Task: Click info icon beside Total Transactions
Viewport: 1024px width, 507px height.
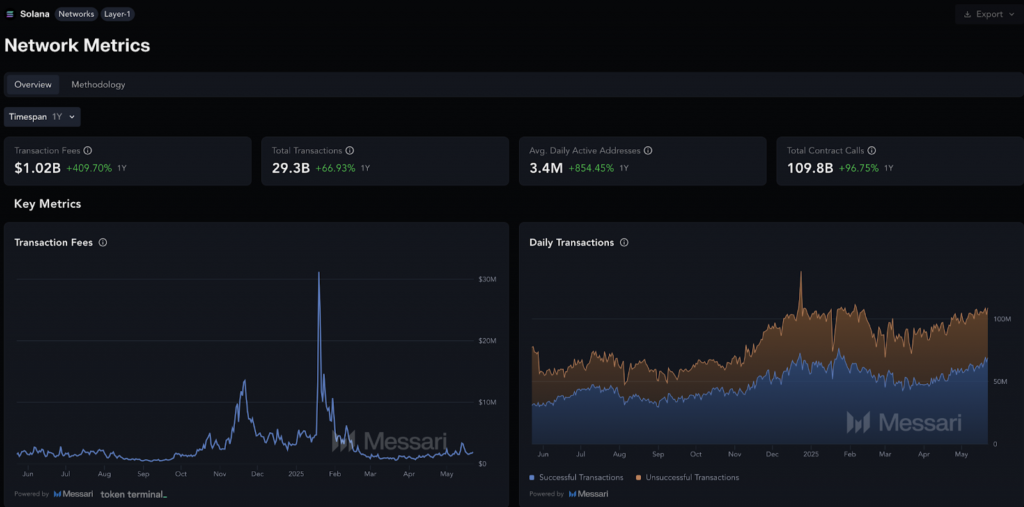Action: coord(350,150)
